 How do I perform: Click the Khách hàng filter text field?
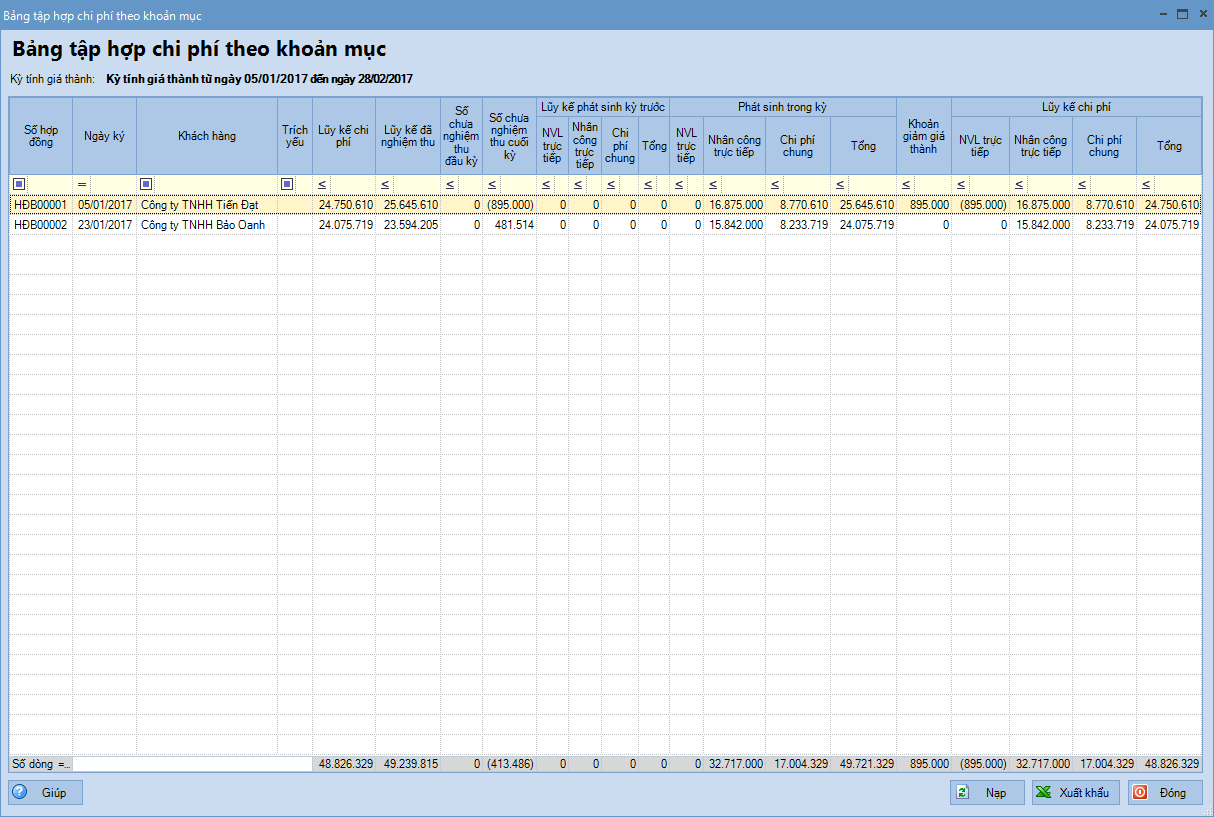215,184
